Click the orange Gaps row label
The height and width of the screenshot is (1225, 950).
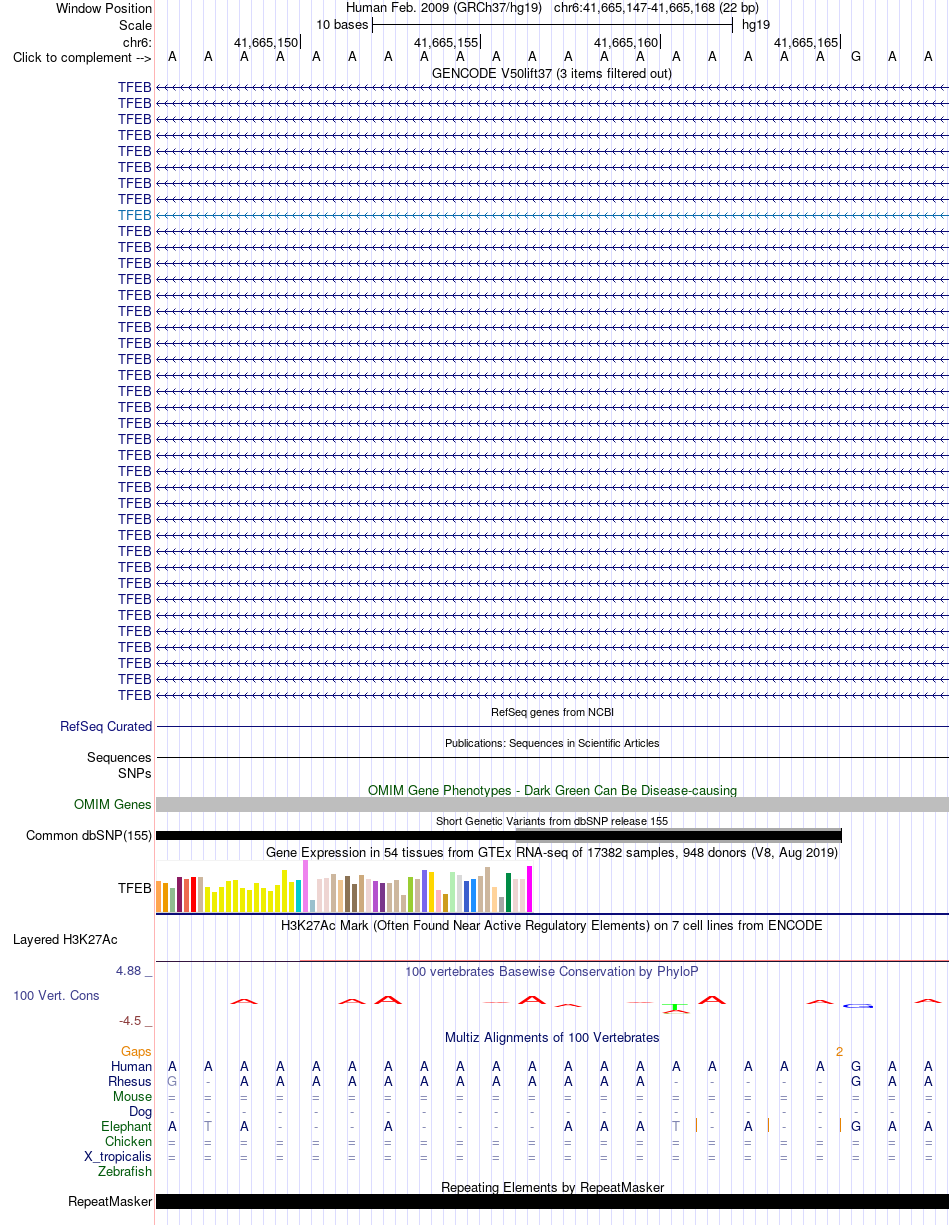pos(136,1052)
